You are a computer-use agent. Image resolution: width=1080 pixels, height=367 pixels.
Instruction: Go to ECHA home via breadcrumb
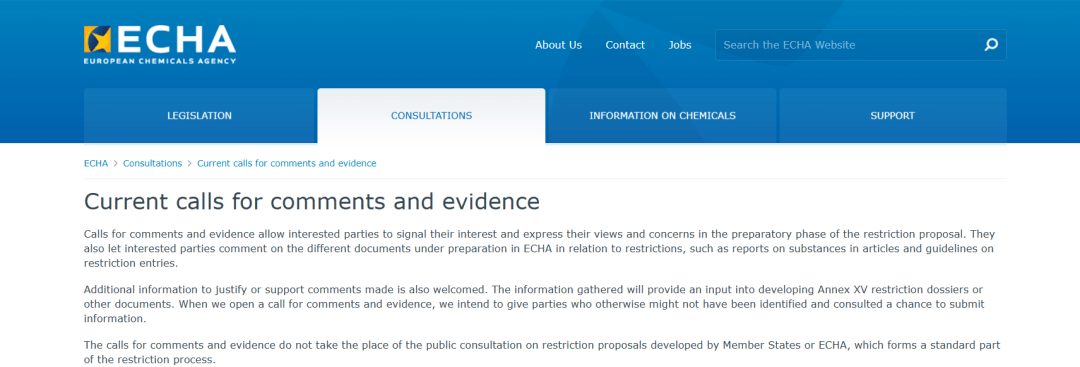coord(96,164)
